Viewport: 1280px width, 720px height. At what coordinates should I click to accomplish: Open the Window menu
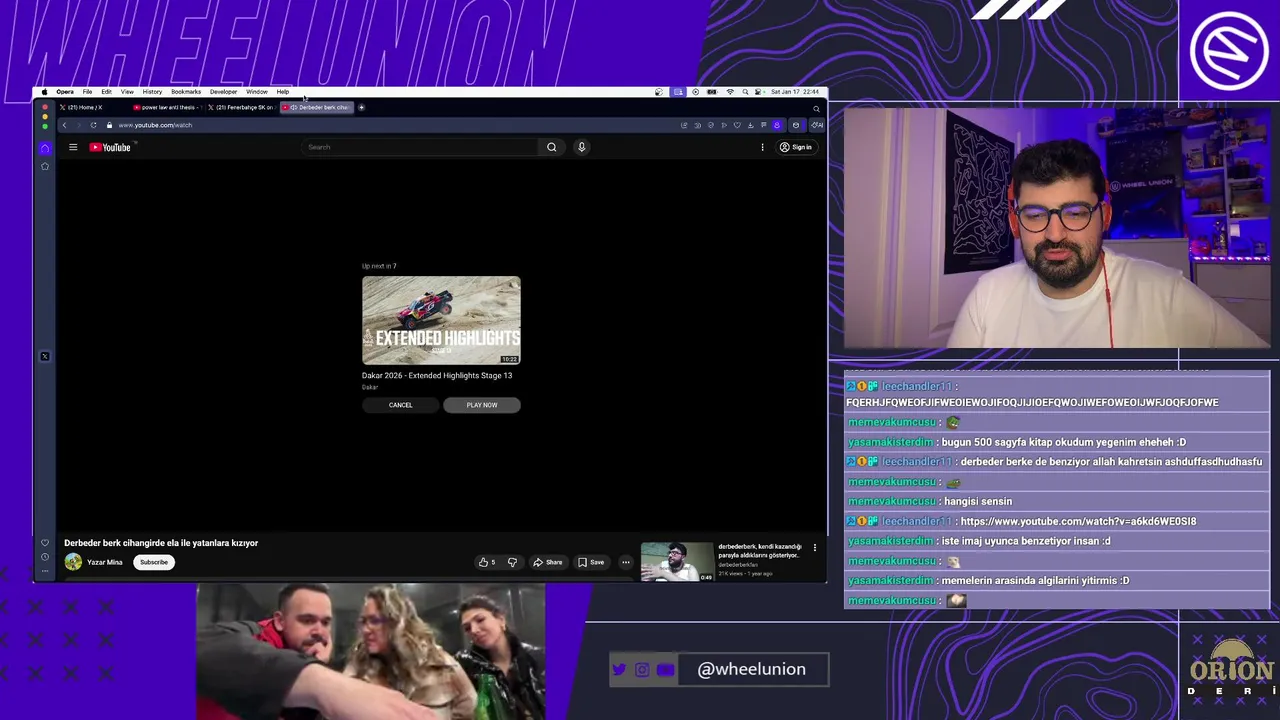(257, 92)
